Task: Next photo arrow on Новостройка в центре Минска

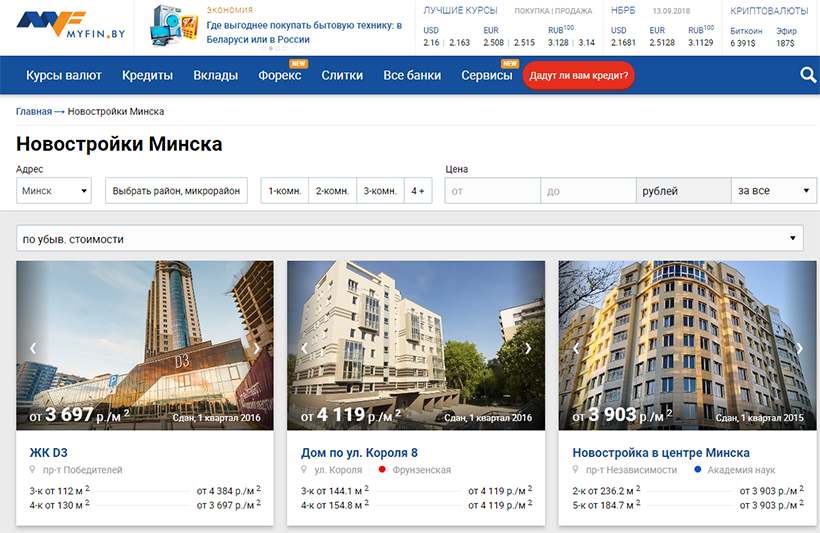Action: pos(799,349)
